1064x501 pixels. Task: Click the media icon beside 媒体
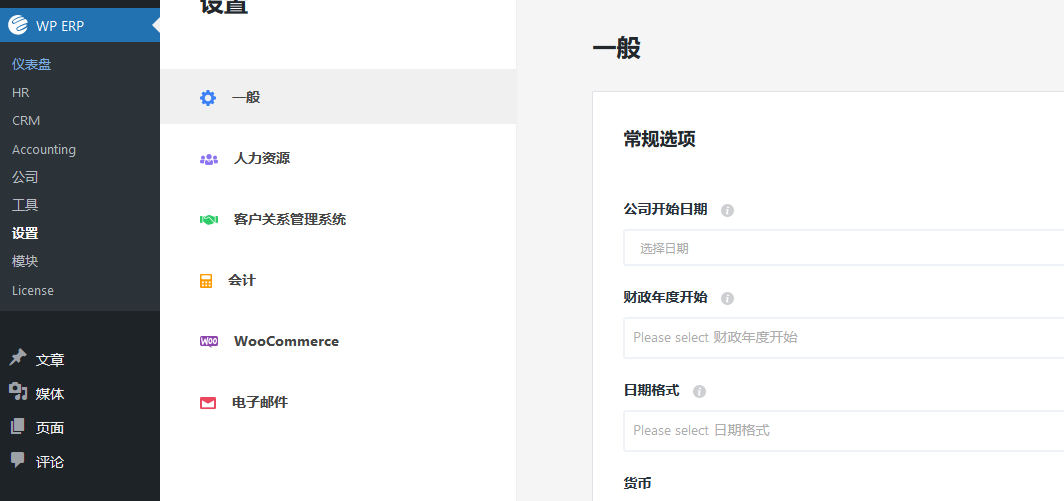pyautogui.click(x=18, y=392)
